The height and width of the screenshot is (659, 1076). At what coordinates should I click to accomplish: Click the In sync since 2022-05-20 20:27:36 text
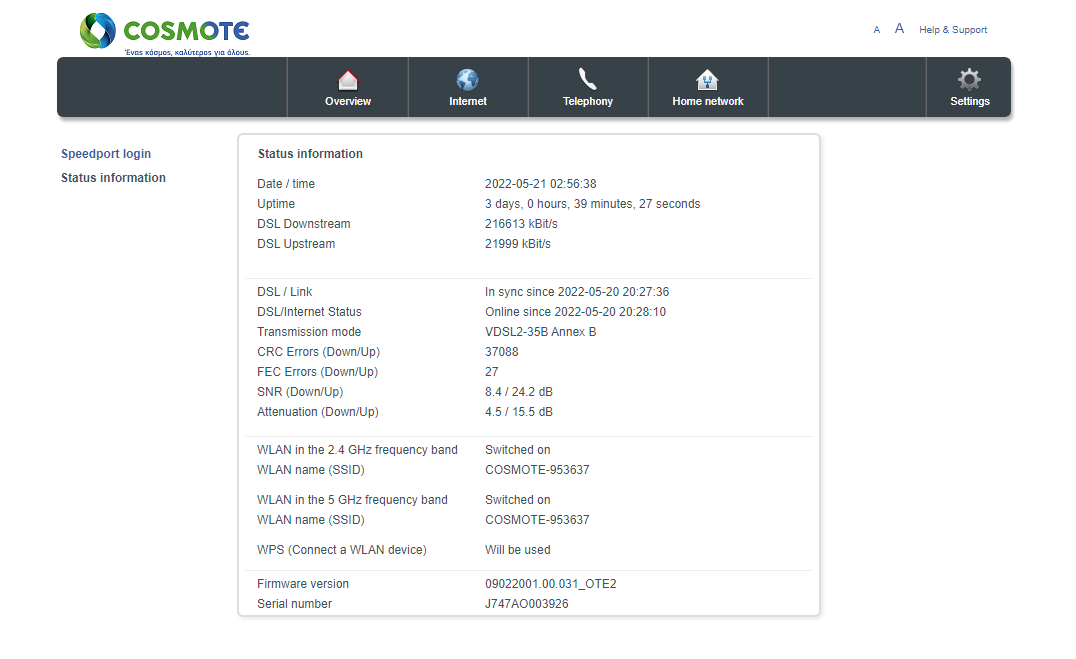(x=576, y=292)
